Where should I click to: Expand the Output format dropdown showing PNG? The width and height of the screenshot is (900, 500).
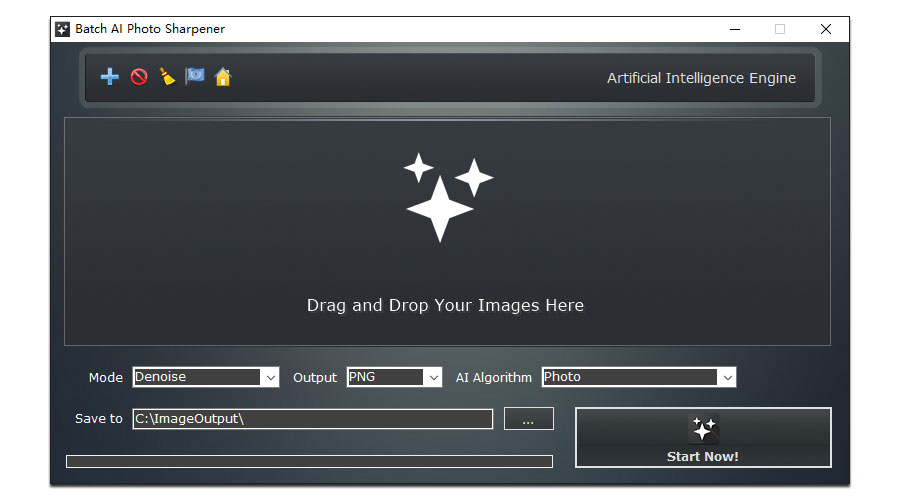point(394,377)
